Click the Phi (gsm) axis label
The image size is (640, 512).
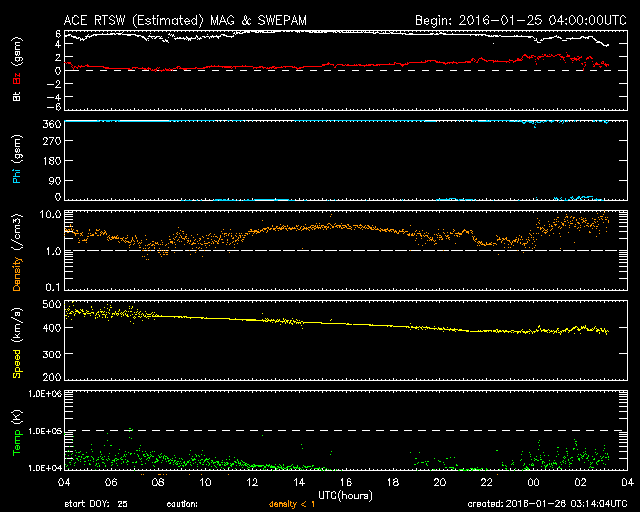click(x=16, y=158)
